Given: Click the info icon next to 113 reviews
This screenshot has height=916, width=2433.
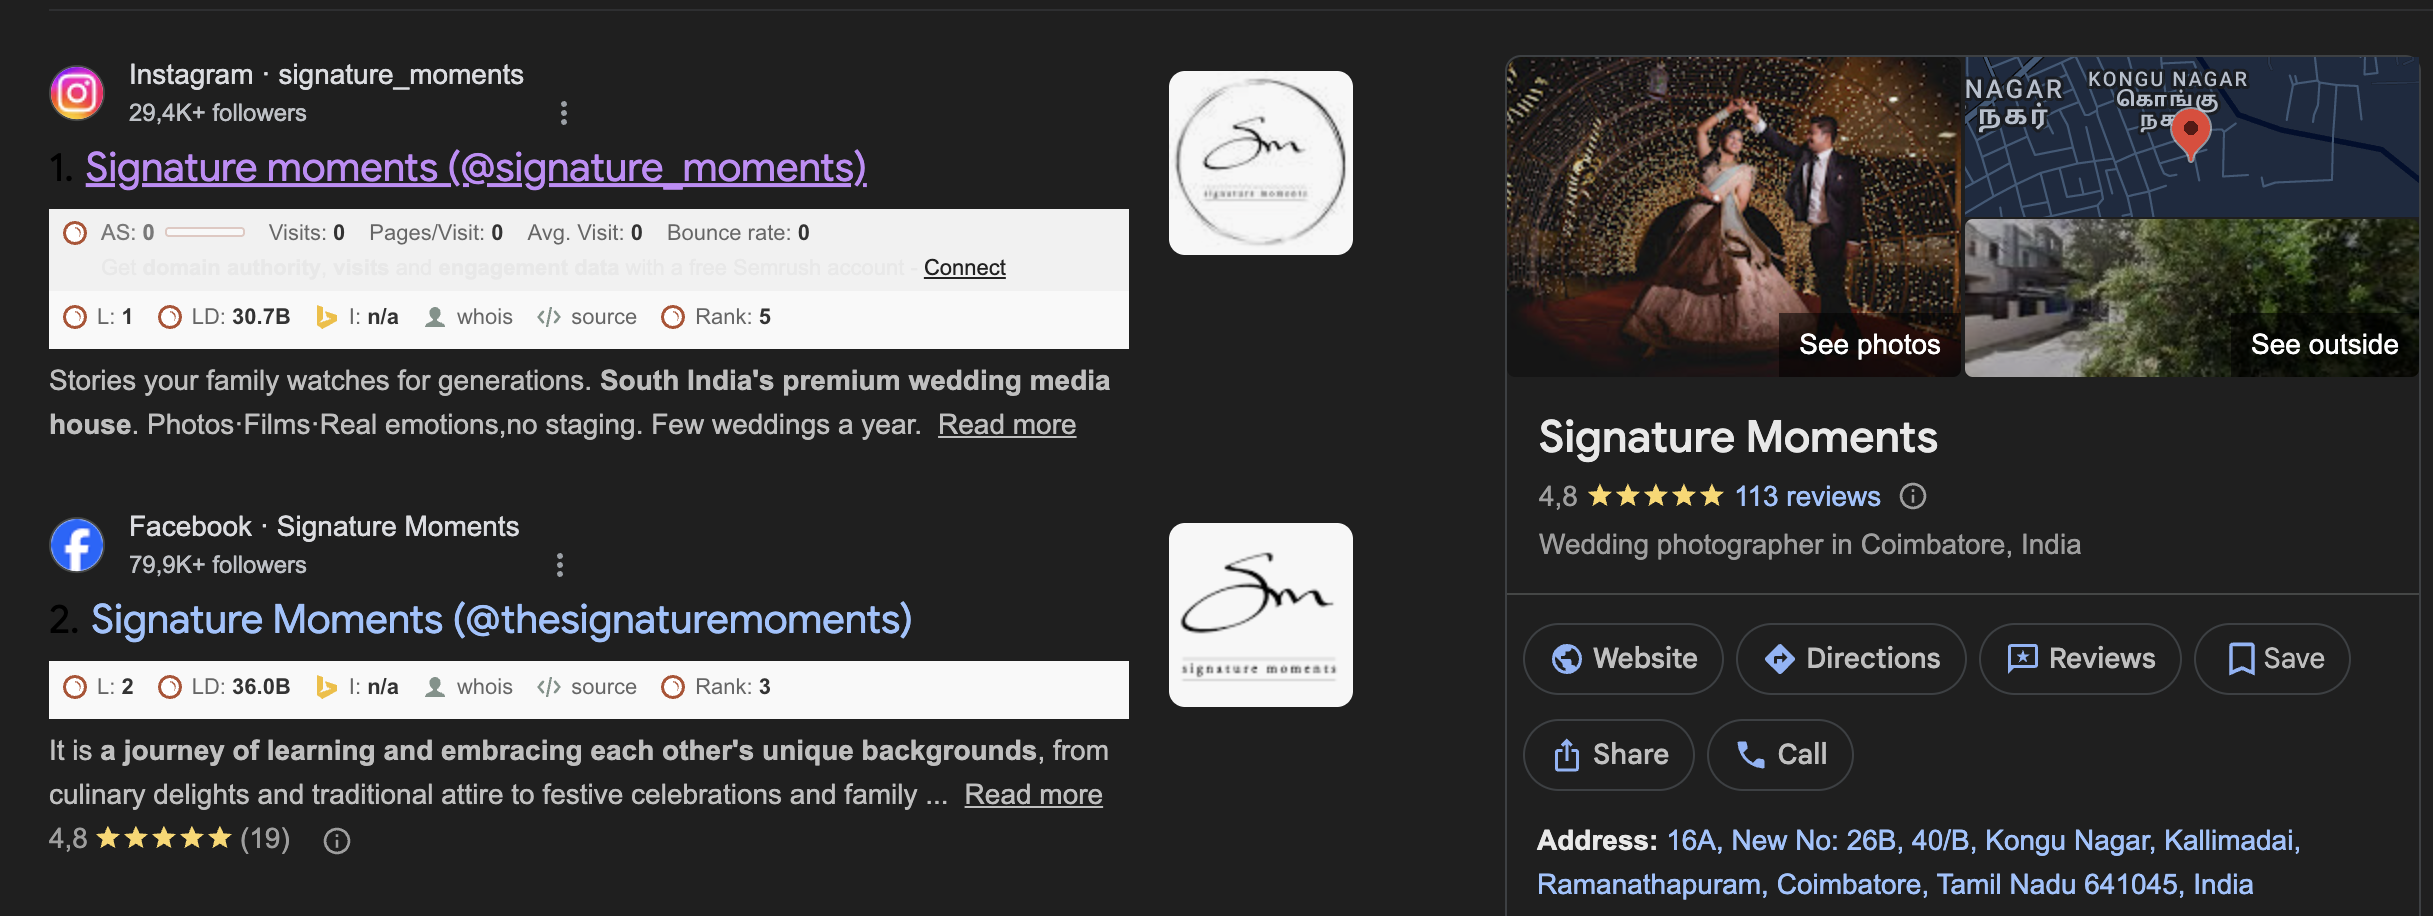Looking at the screenshot, I should 1913,496.
